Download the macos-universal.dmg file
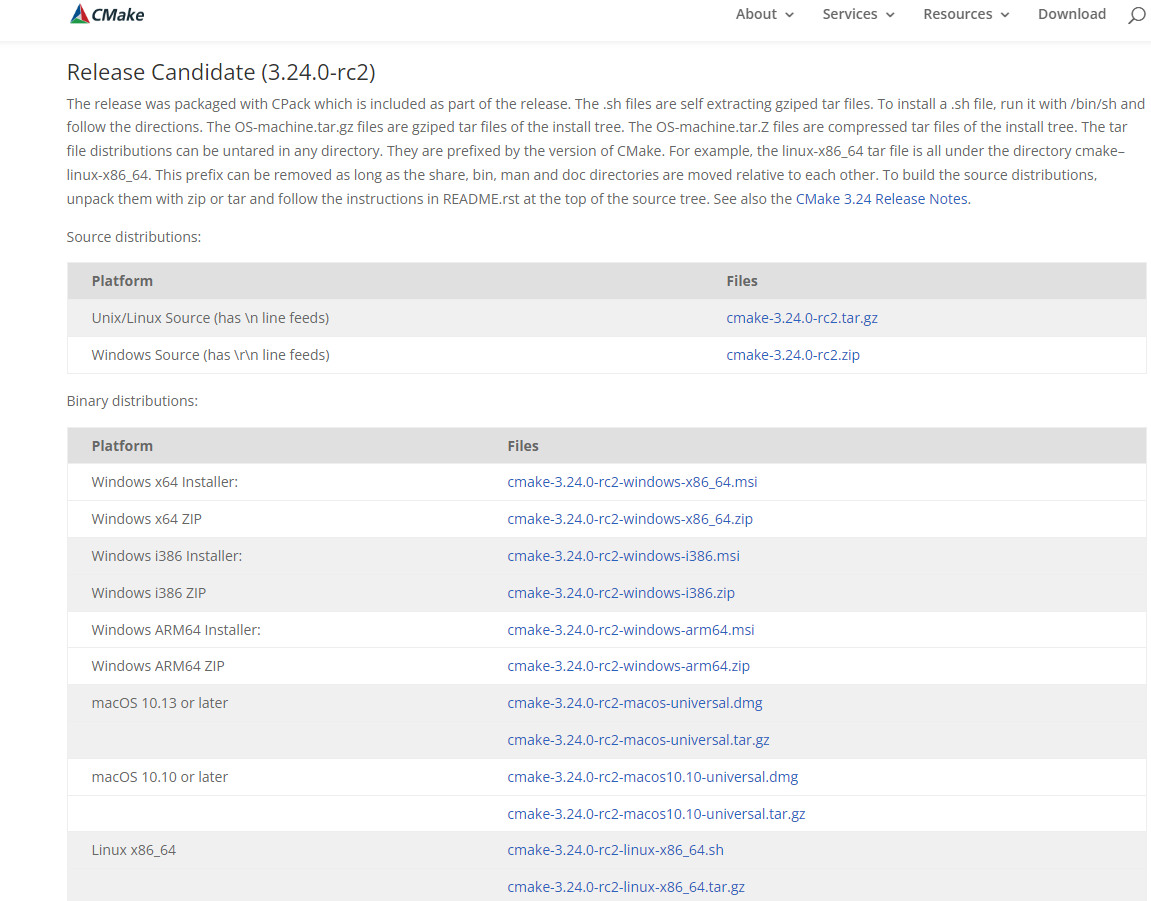 click(x=635, y=703)
